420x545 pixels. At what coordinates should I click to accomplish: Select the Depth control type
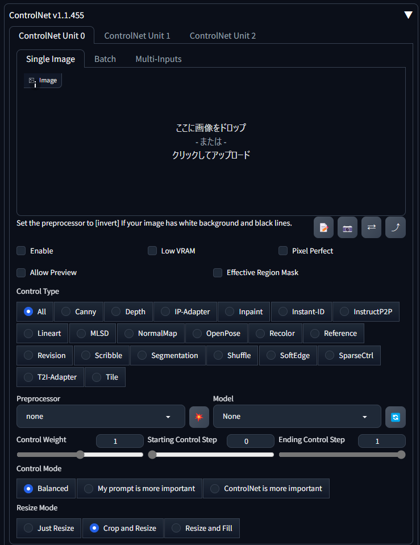(128, 312)
